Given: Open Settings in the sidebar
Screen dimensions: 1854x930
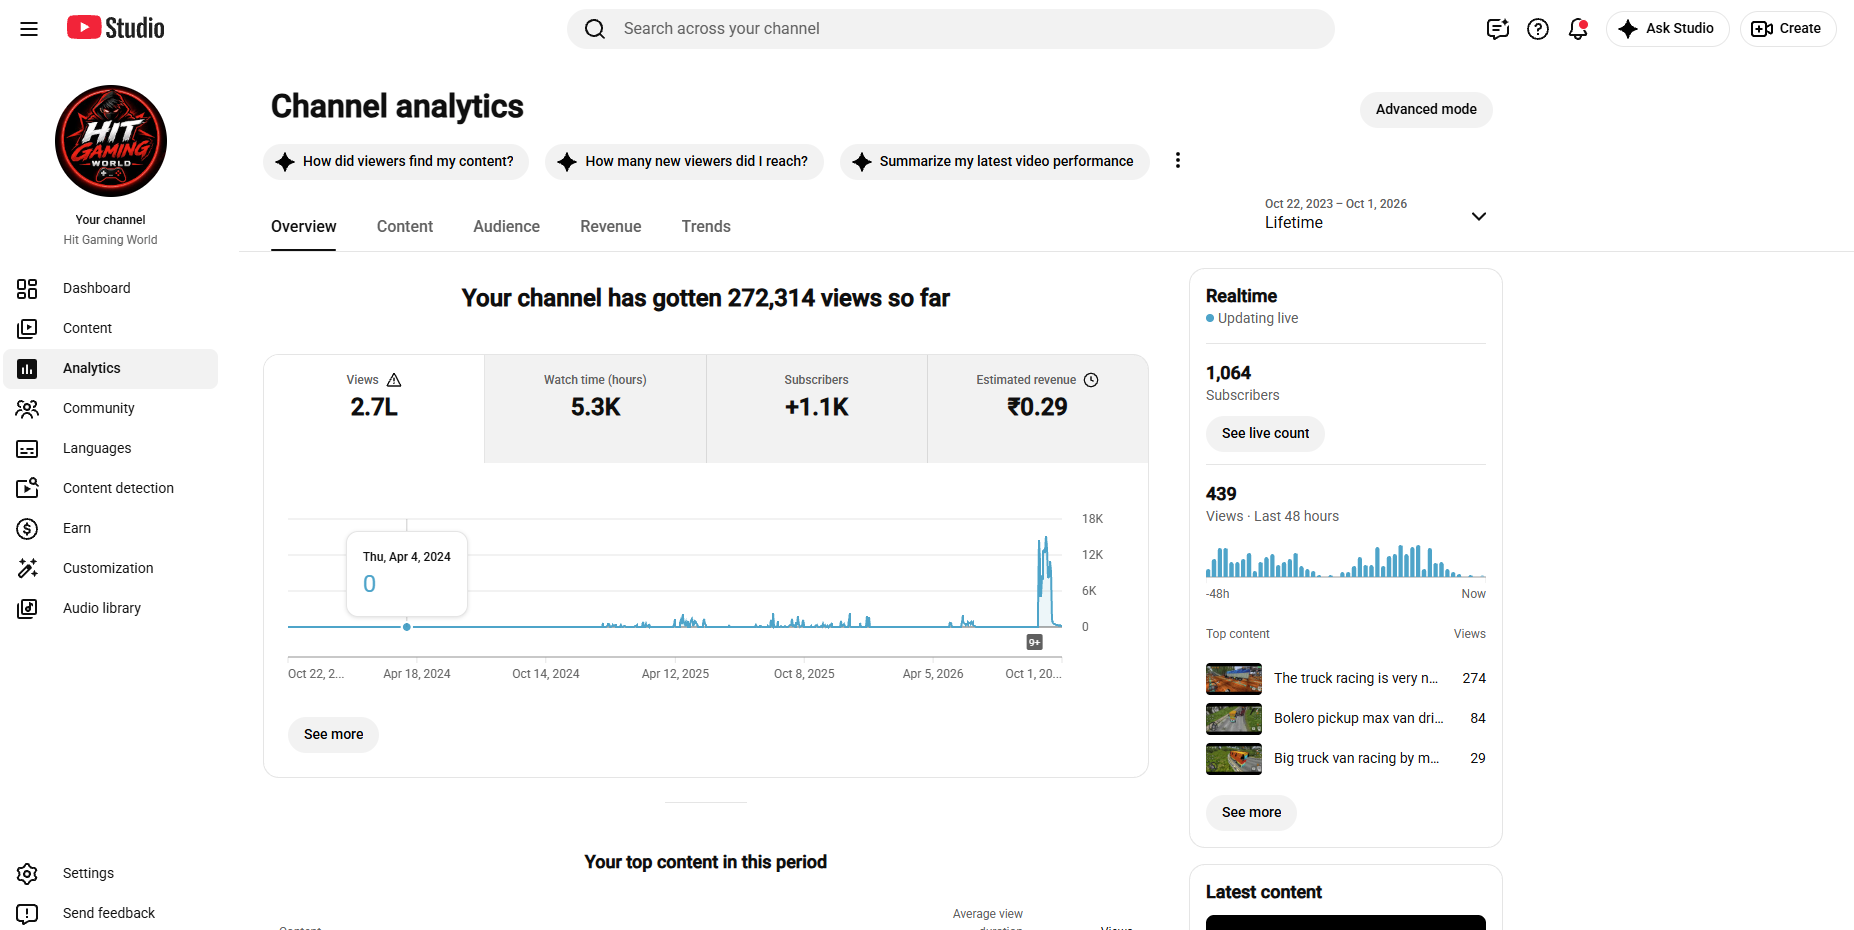Looking at the screenshot, I should (x=111, y=874).
